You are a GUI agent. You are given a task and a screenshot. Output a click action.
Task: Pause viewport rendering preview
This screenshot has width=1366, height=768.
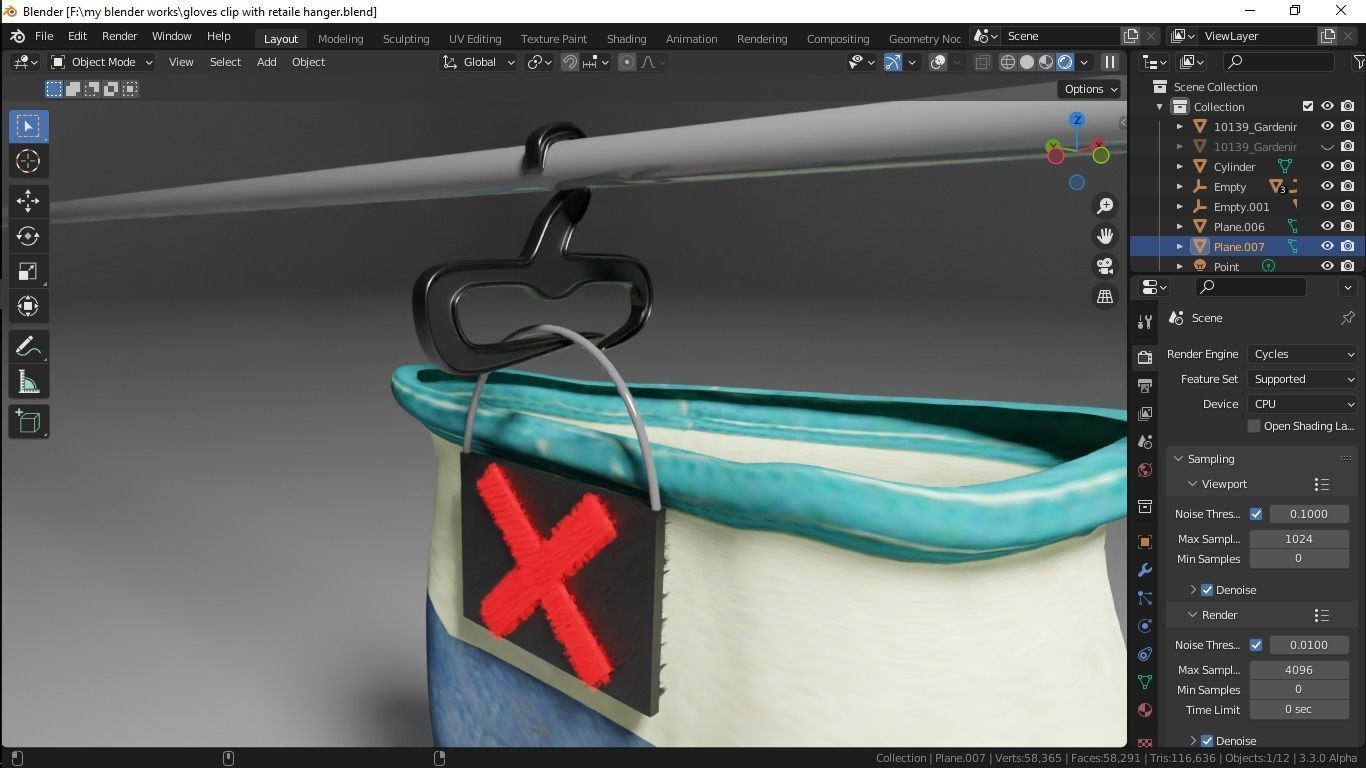coord(1109,62)
